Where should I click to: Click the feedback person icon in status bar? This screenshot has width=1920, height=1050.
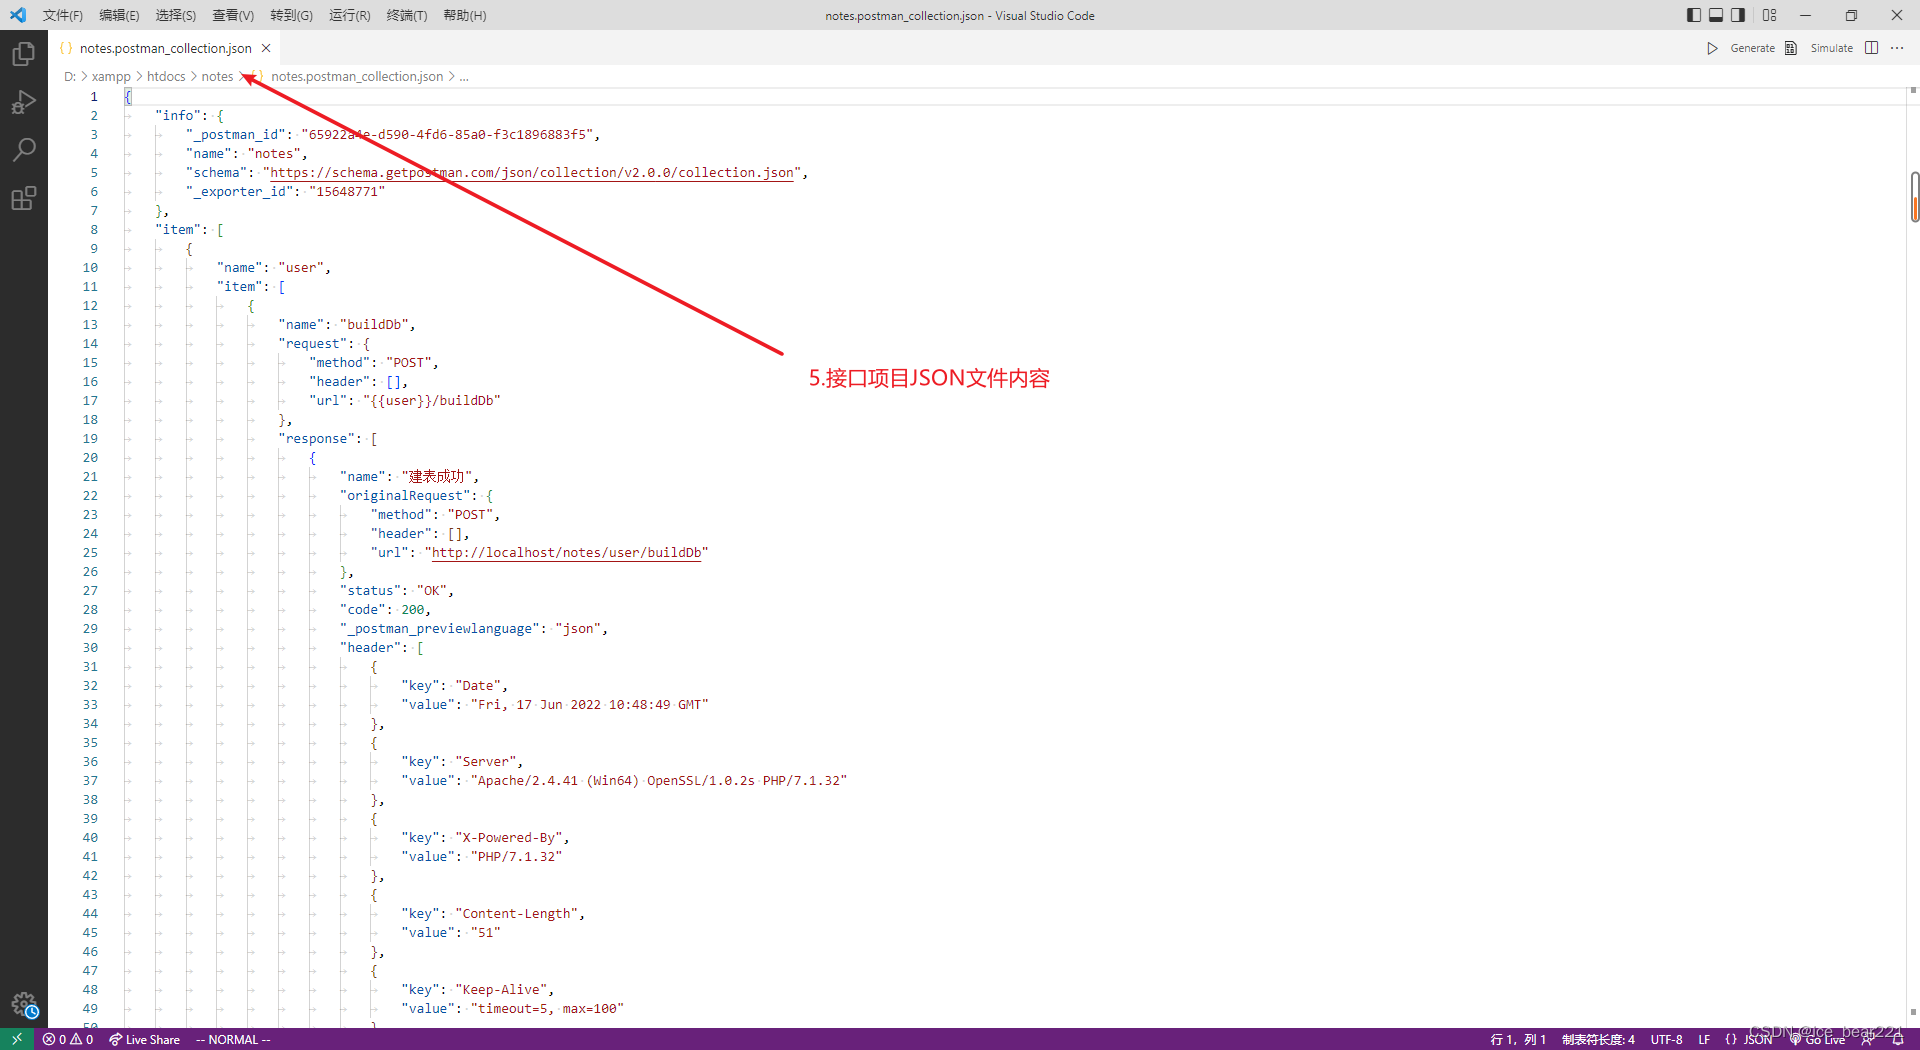(1867, 1040)
